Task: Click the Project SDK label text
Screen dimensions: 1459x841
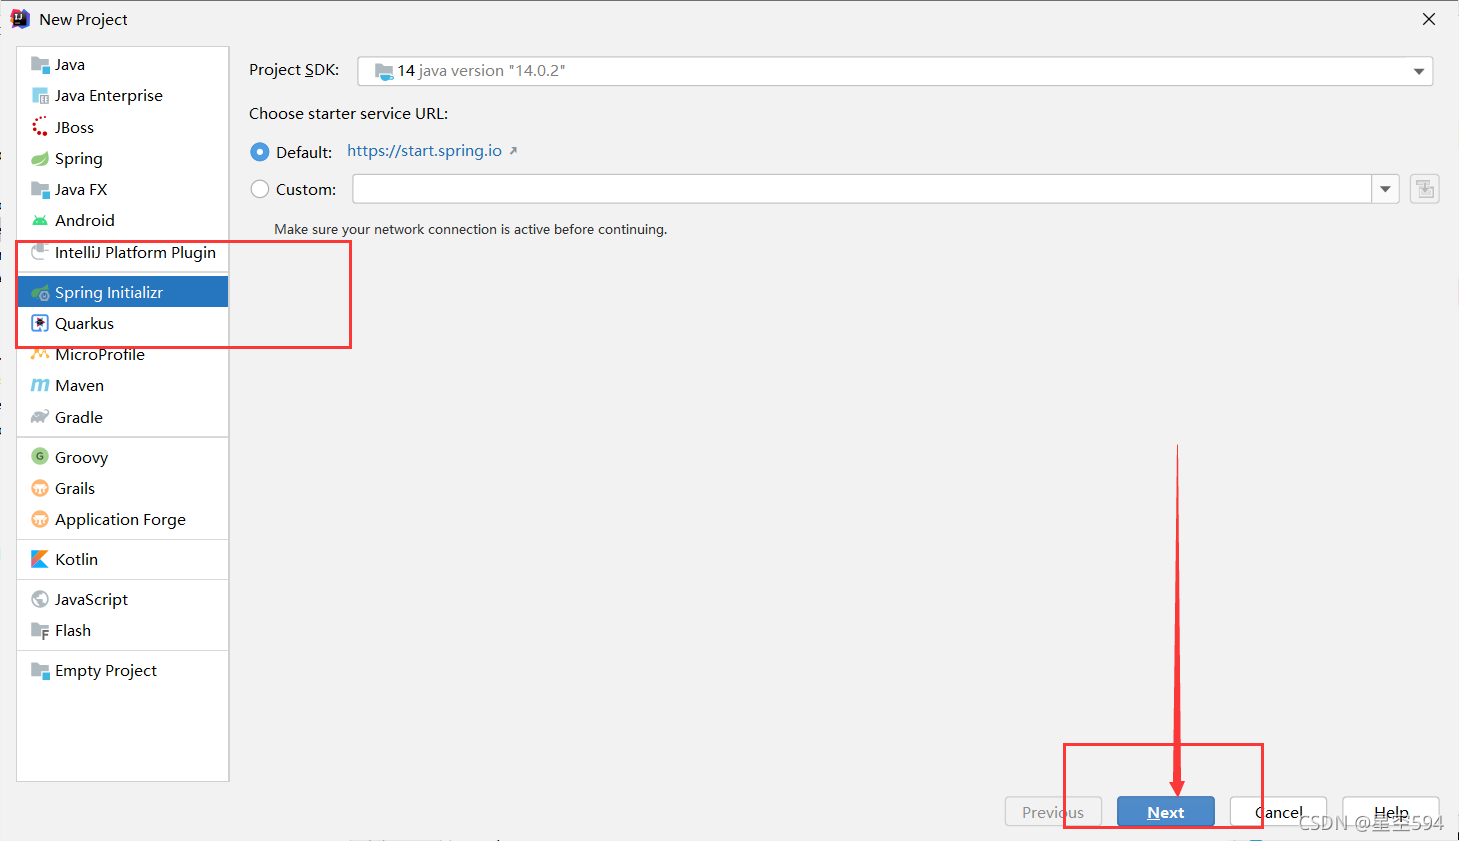Action: point(294,70)
